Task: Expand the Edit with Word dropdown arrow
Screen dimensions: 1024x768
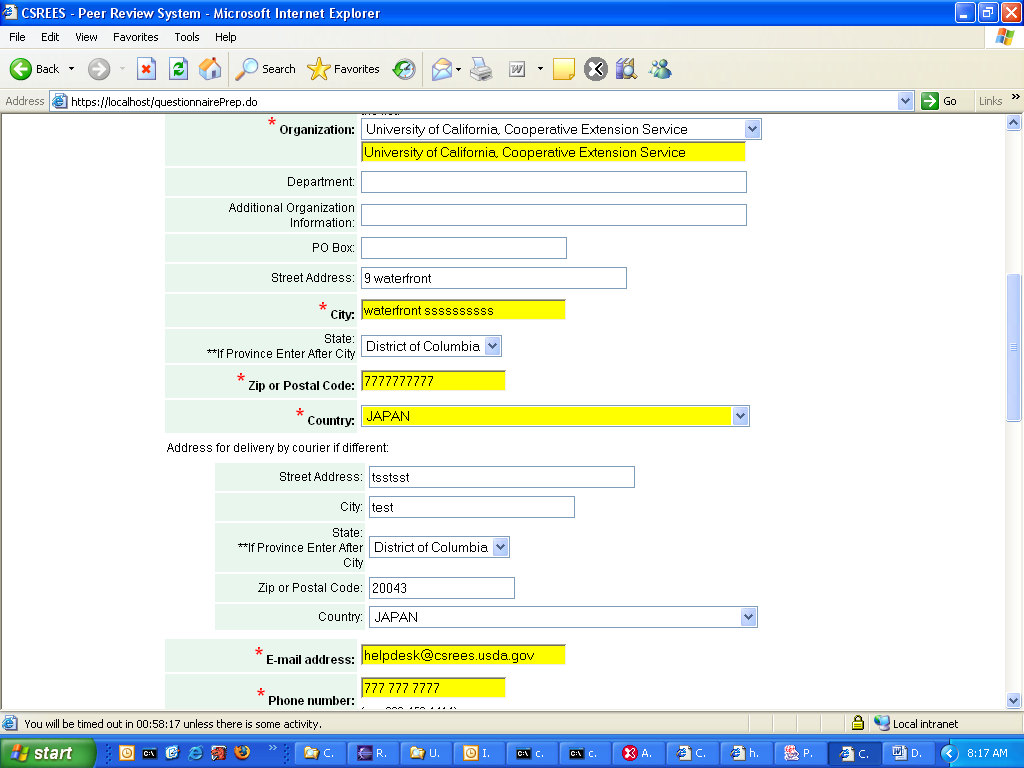Action: pos(540,69)
